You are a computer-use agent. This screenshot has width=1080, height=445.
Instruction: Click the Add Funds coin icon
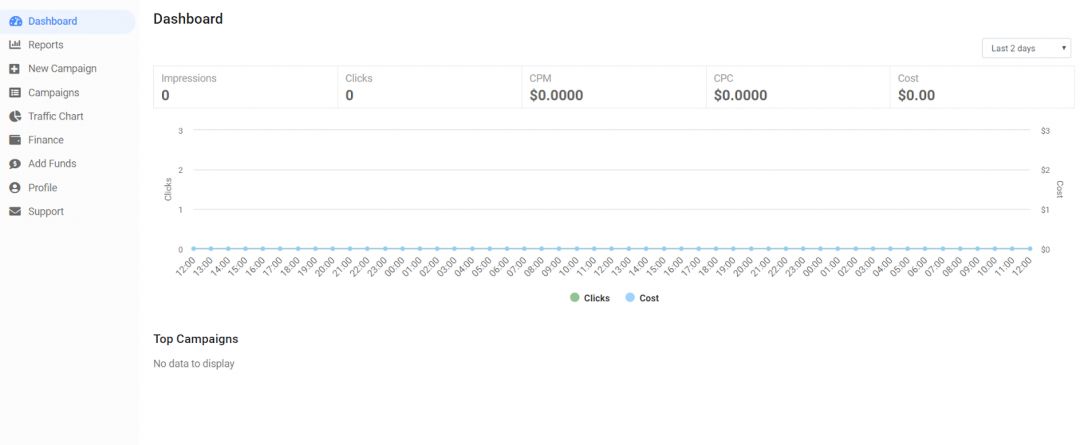pyautogui.click(x=15, y=164)
